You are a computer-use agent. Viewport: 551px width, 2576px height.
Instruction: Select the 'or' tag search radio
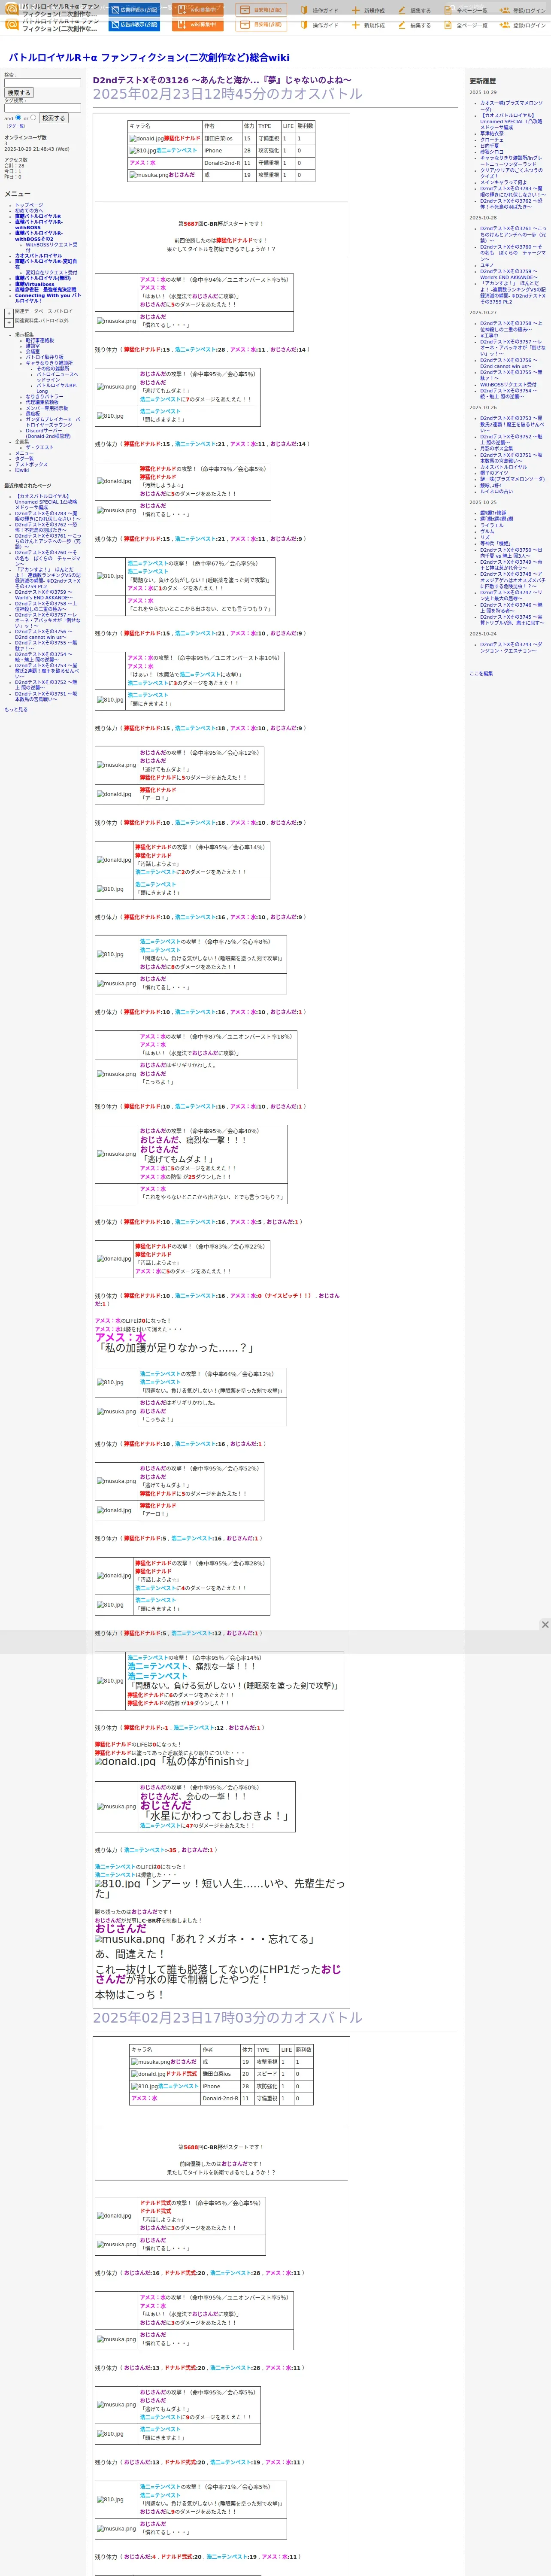pos(33,117)
